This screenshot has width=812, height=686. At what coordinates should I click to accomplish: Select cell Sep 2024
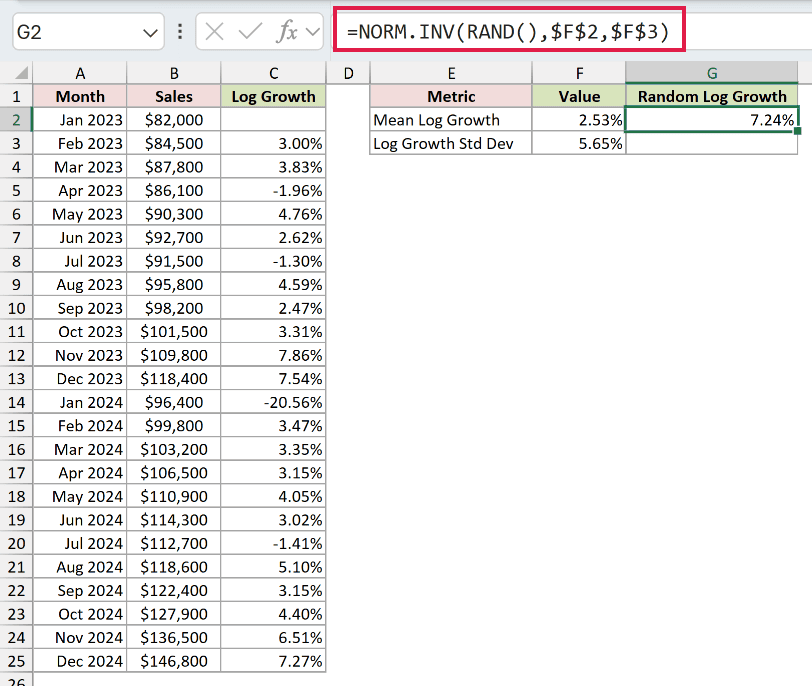coord(80,591)
